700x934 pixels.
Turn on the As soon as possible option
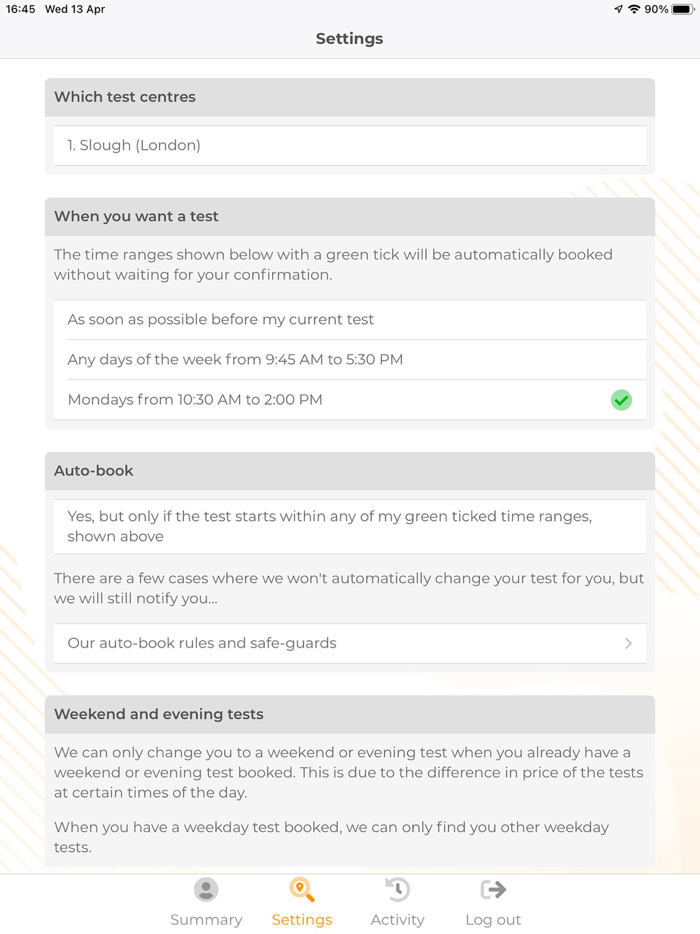pyautogui.click(x=621, y=317)
